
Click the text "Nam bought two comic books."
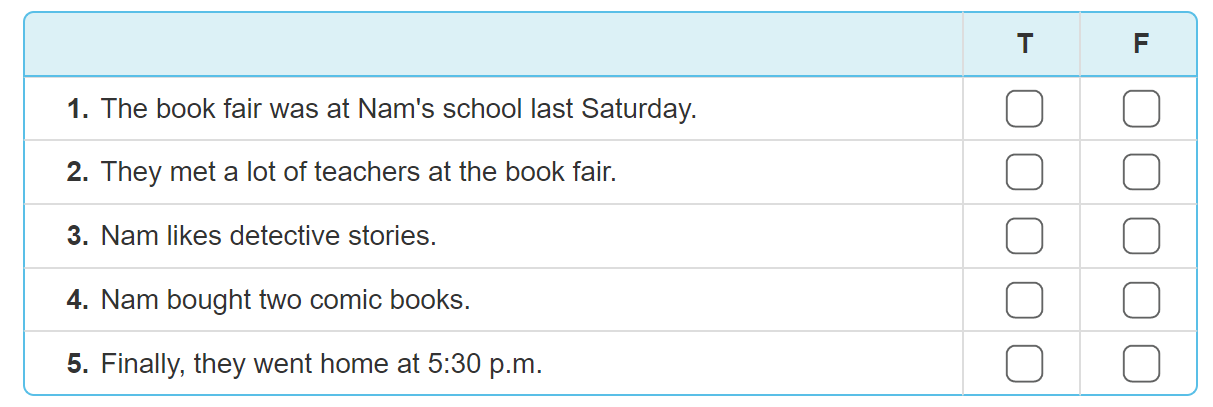(x=285, y=300)
